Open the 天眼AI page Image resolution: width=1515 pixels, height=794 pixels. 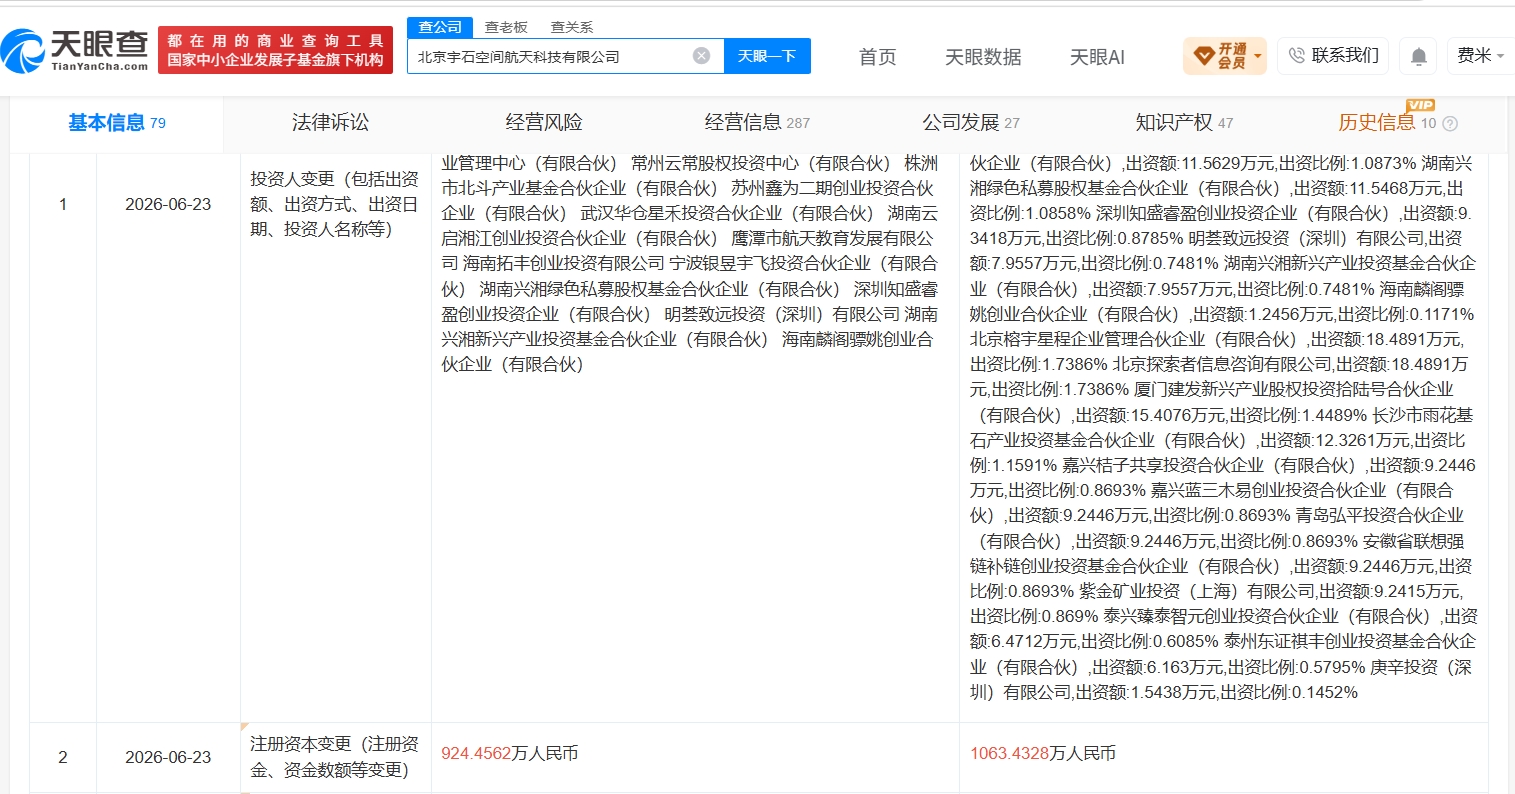coord(1097,57)
